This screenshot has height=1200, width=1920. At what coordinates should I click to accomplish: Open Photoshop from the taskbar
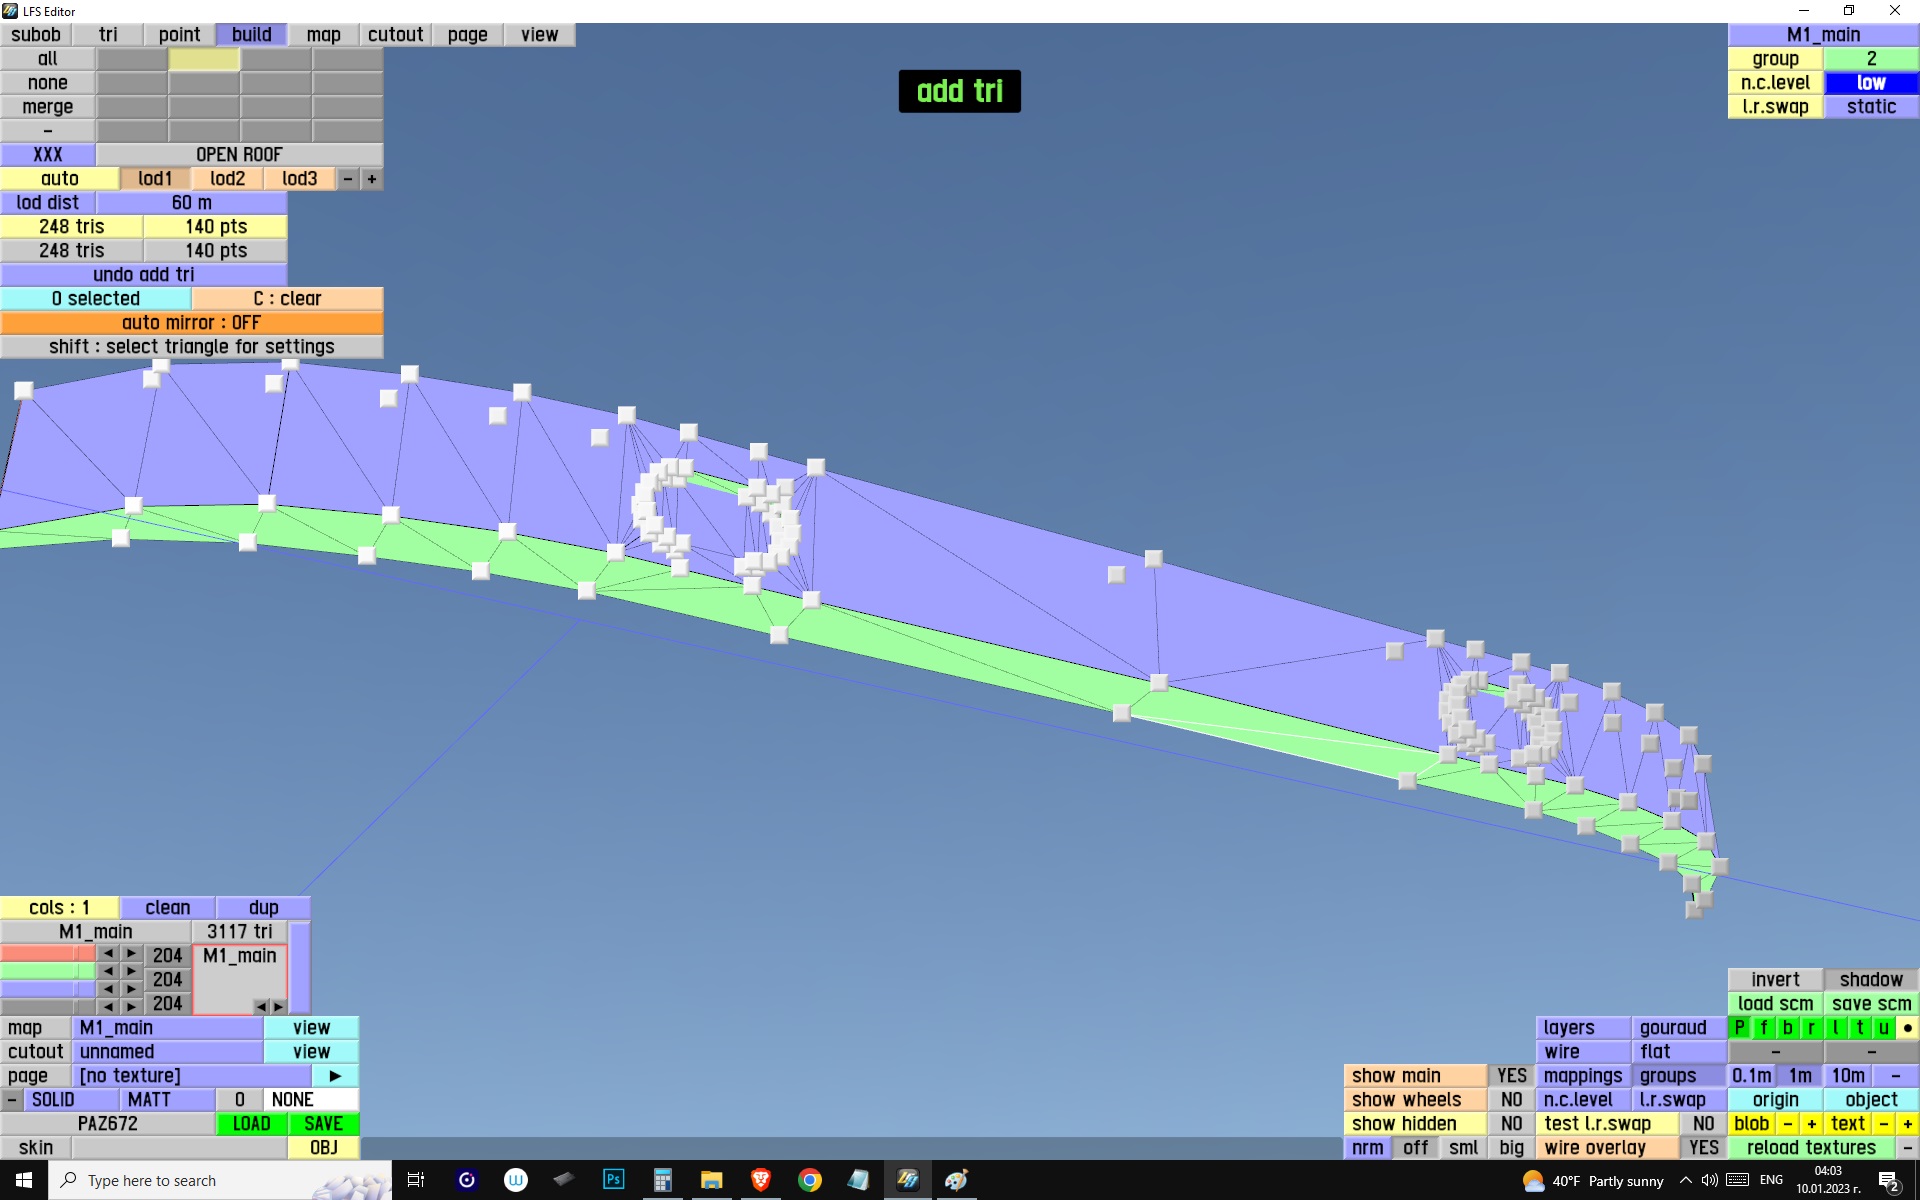point(613,1180)
